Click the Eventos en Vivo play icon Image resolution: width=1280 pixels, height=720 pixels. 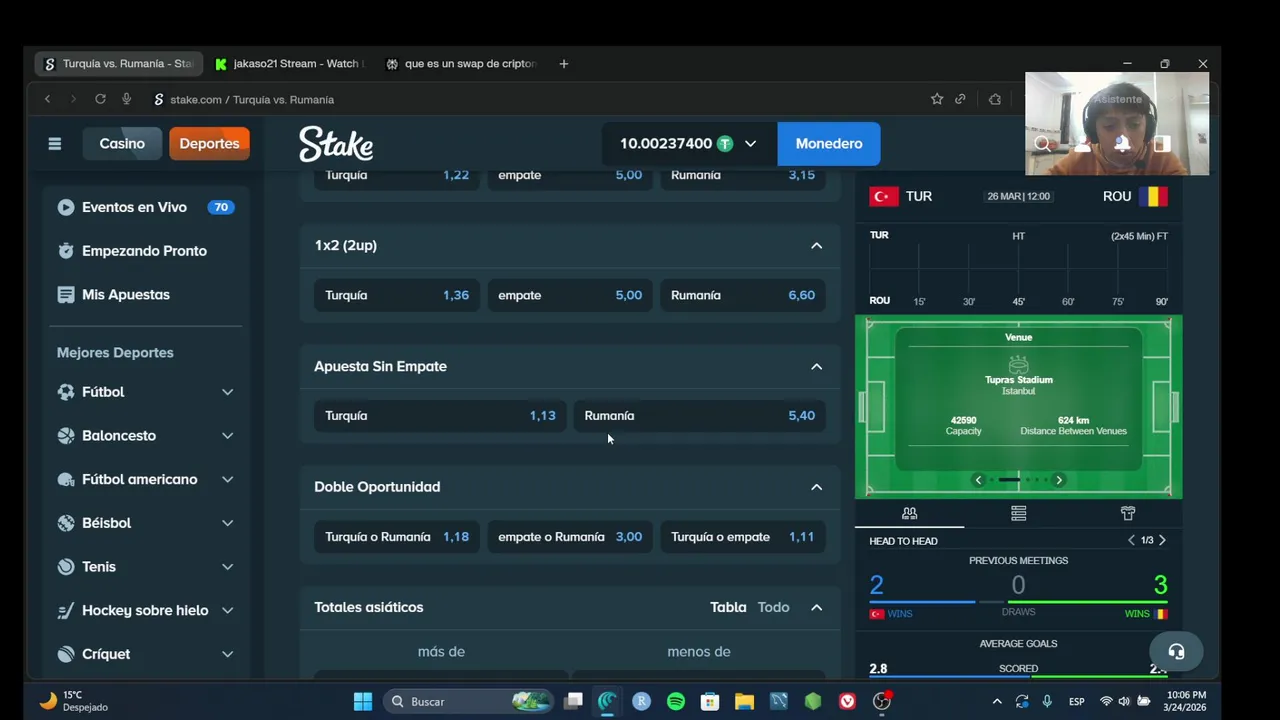[66, 207]
